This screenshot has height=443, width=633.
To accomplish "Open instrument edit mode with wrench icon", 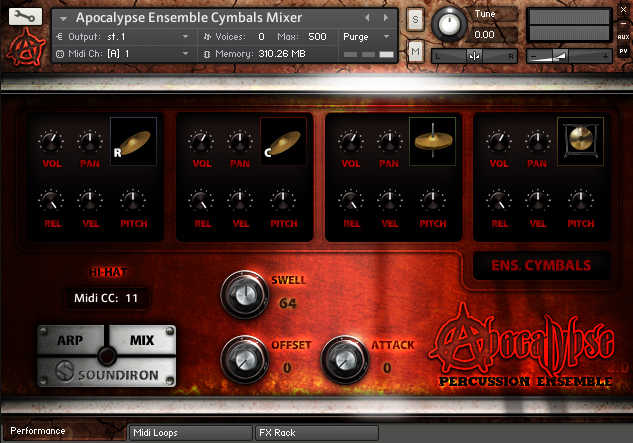I will 25,16.
